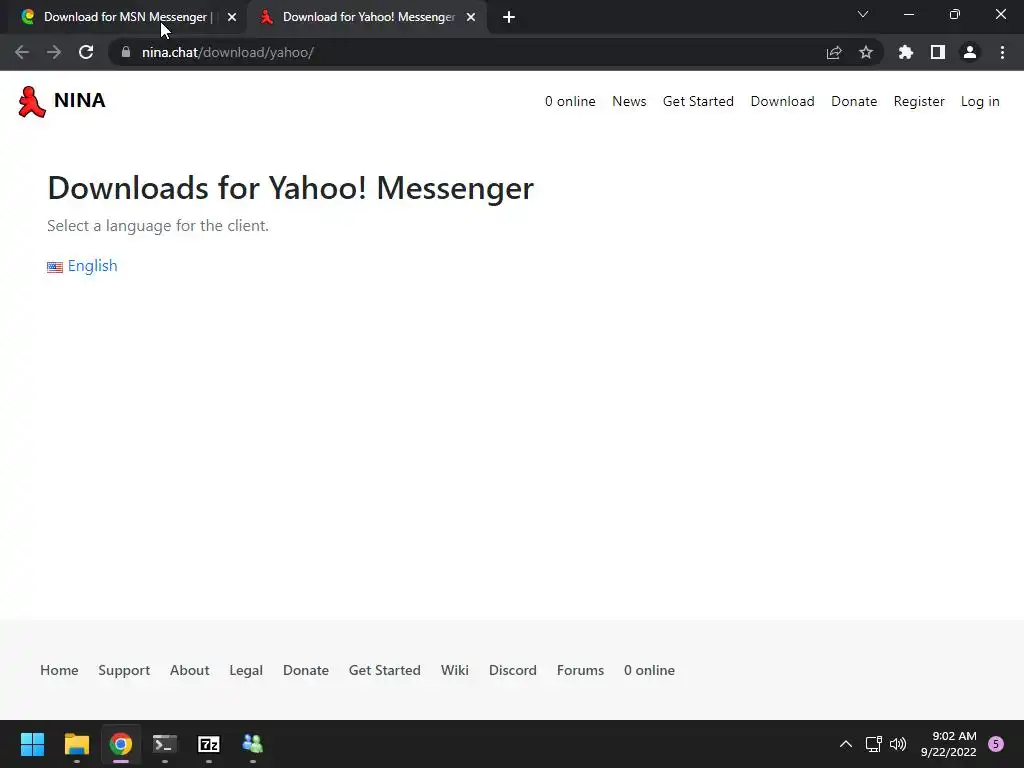Bookmark this page with the star icon
This screenshot has height=768, width=1024.
coord(866,52)
